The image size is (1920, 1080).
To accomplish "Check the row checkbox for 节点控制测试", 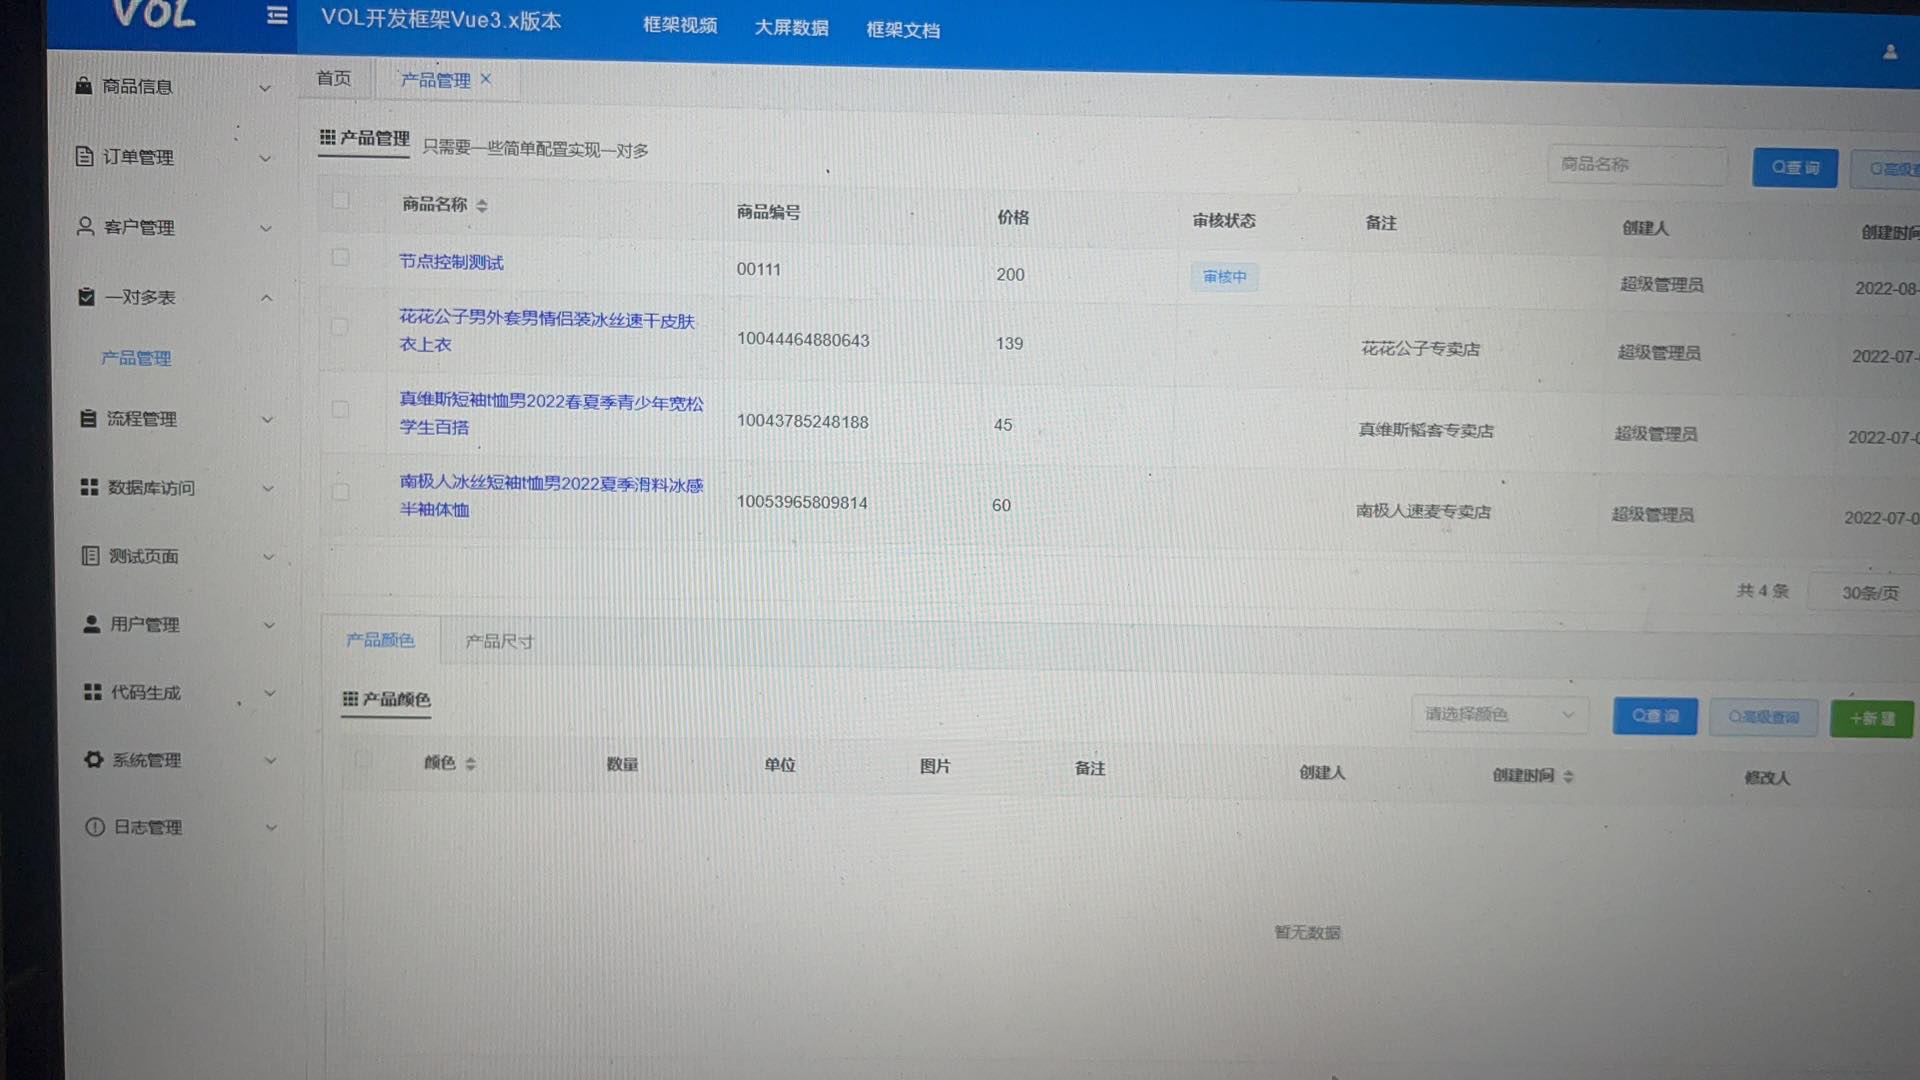I will click(340, 258).
